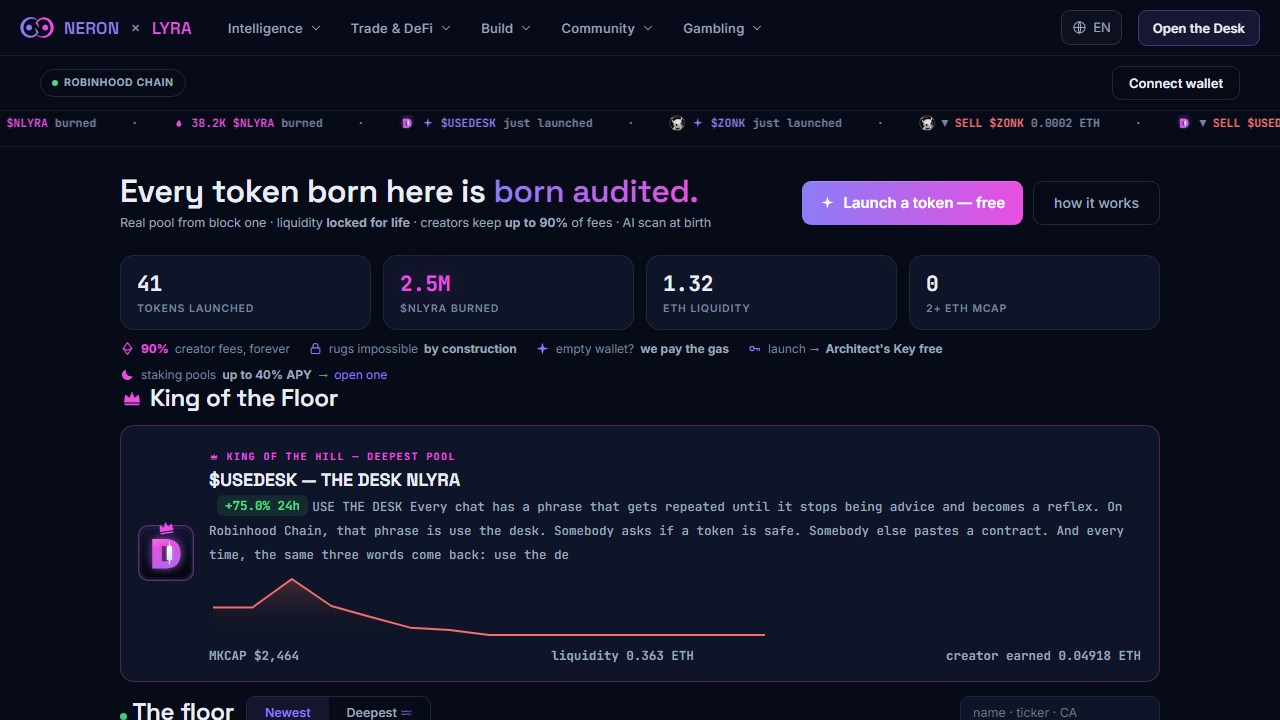
Task: Click the token avatar before $ZONK just launched
Action: (677, 123)
